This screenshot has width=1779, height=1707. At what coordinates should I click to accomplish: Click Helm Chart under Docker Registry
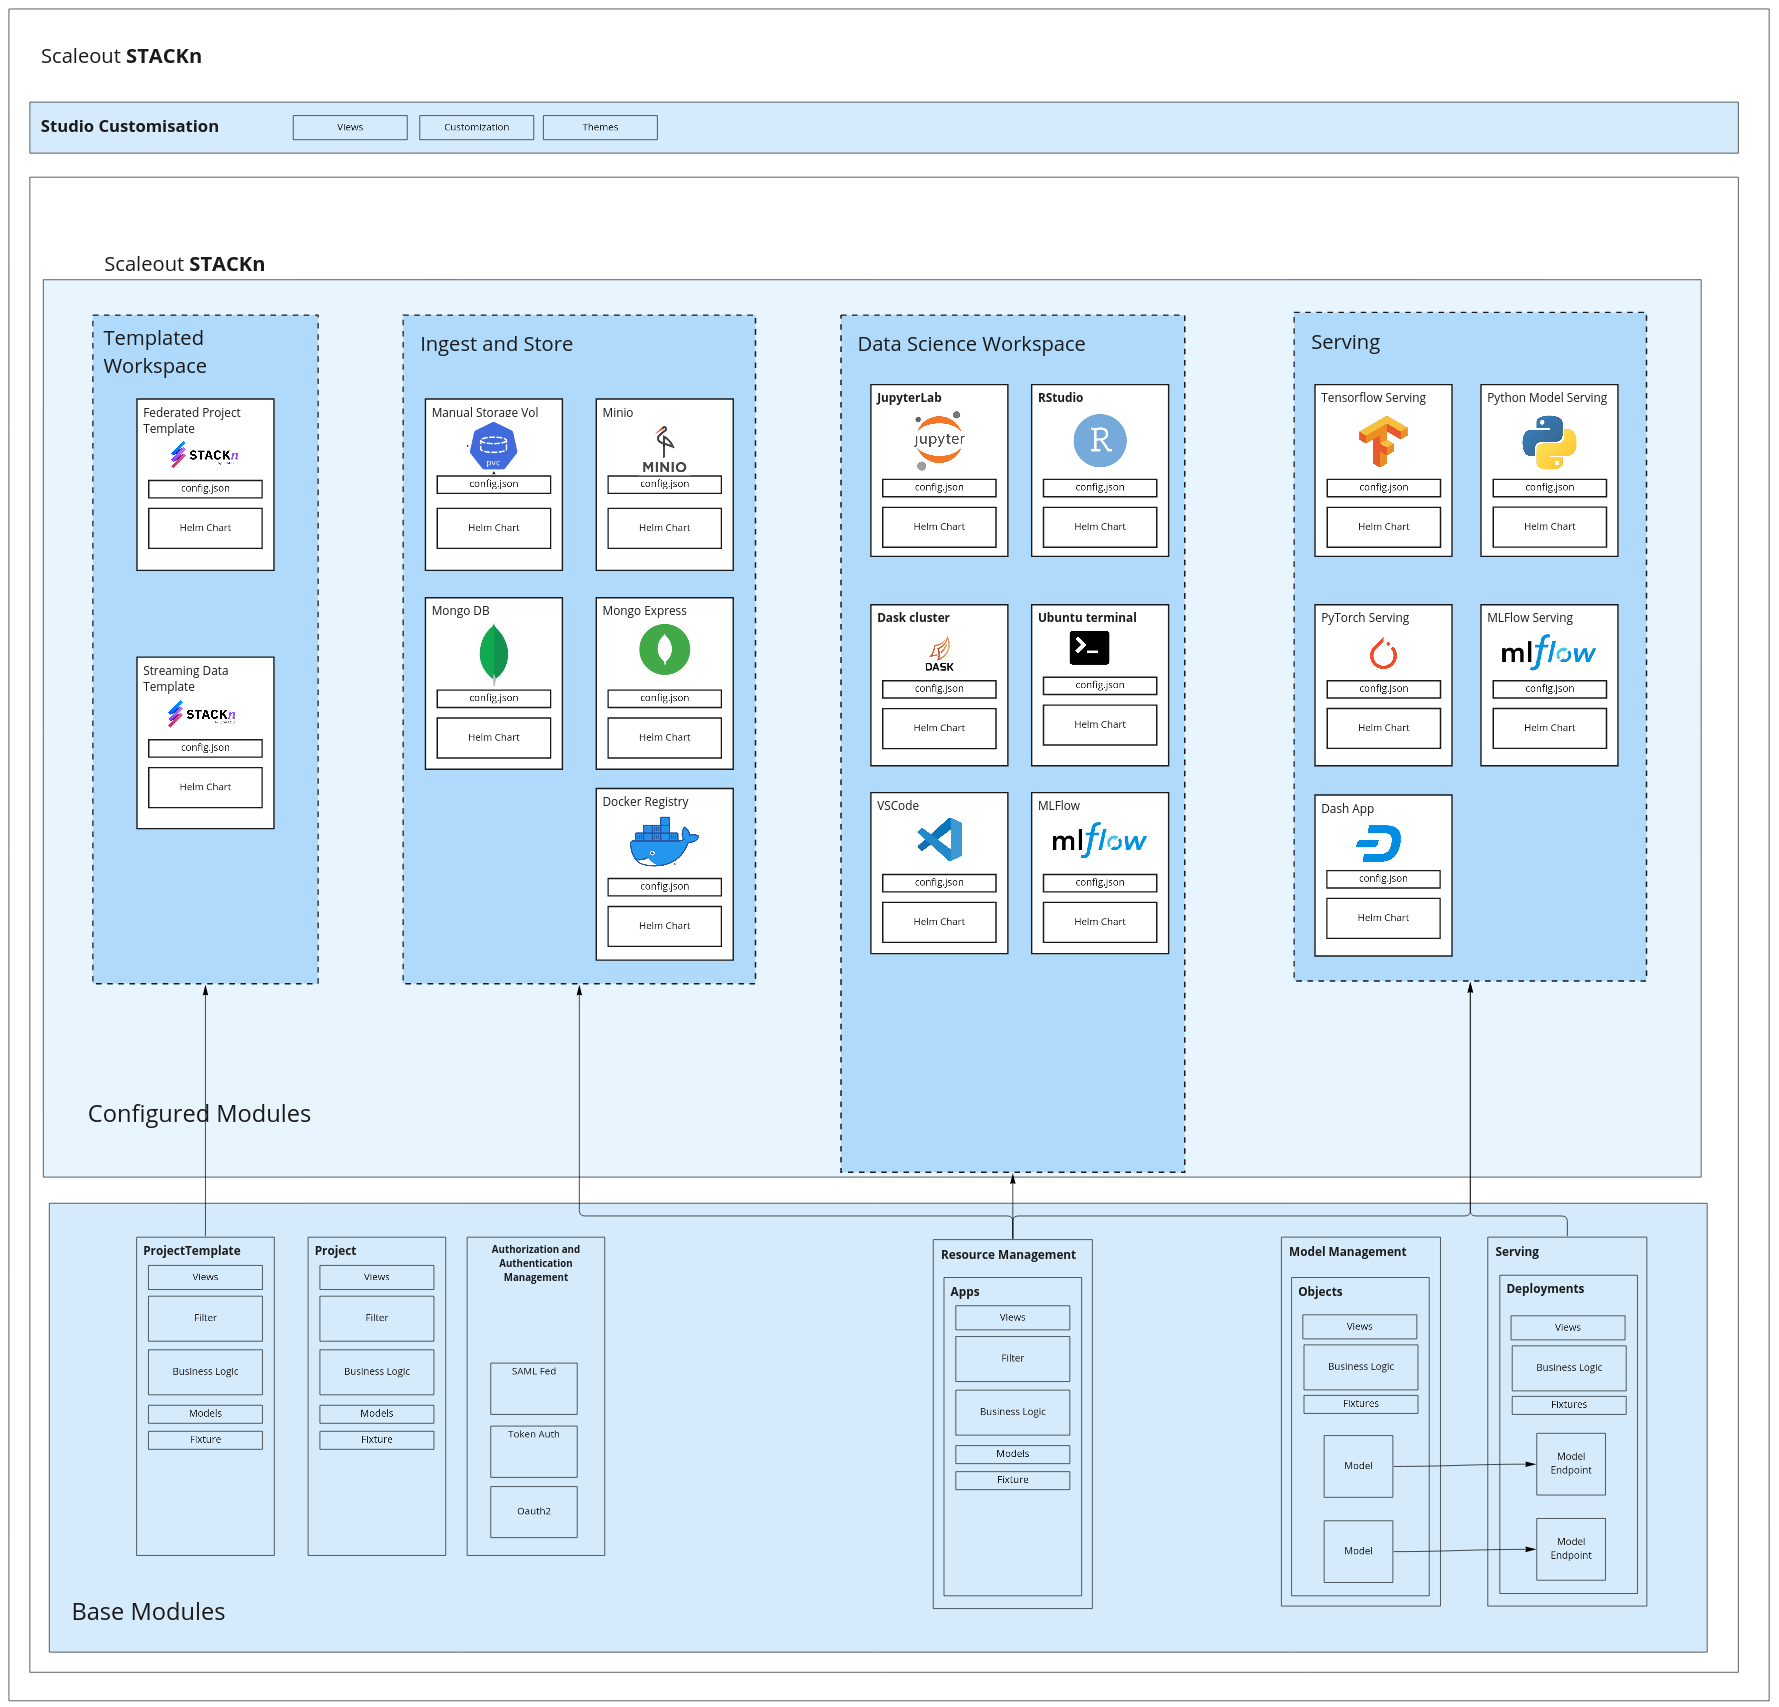tap(664, 926)
